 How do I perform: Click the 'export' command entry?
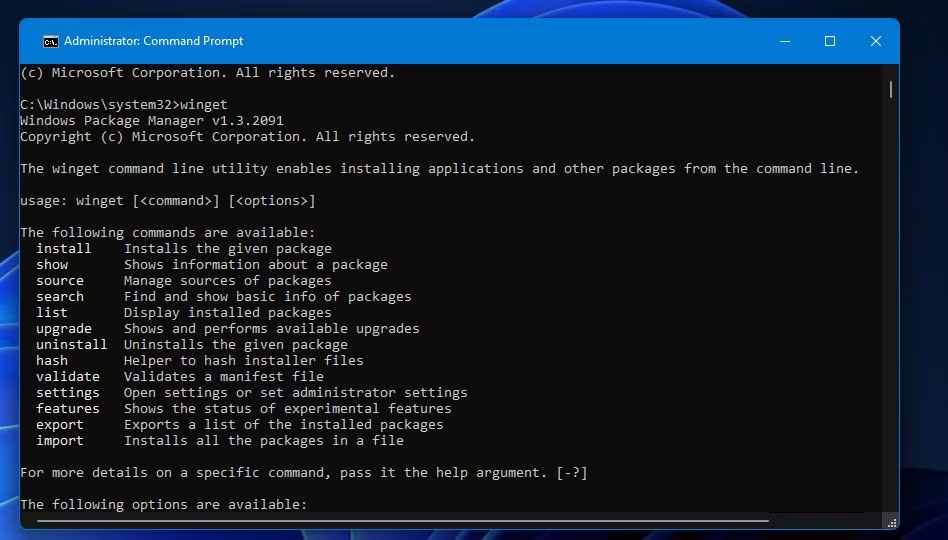[x=60, y=425]
